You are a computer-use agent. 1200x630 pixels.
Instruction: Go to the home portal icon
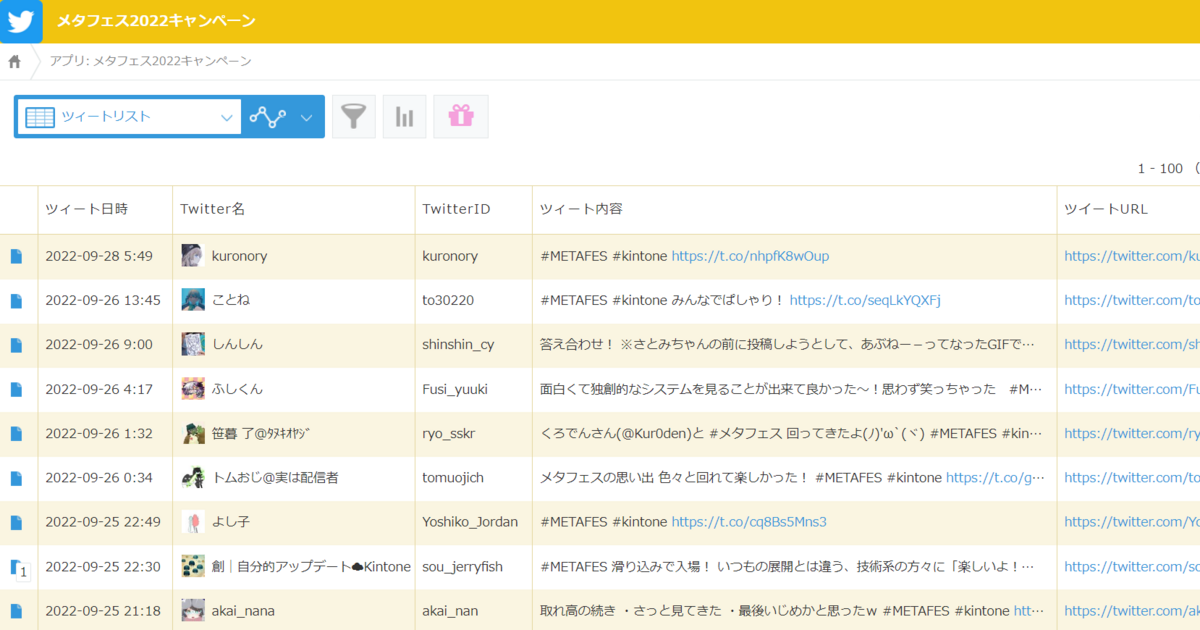coord(14,62)
